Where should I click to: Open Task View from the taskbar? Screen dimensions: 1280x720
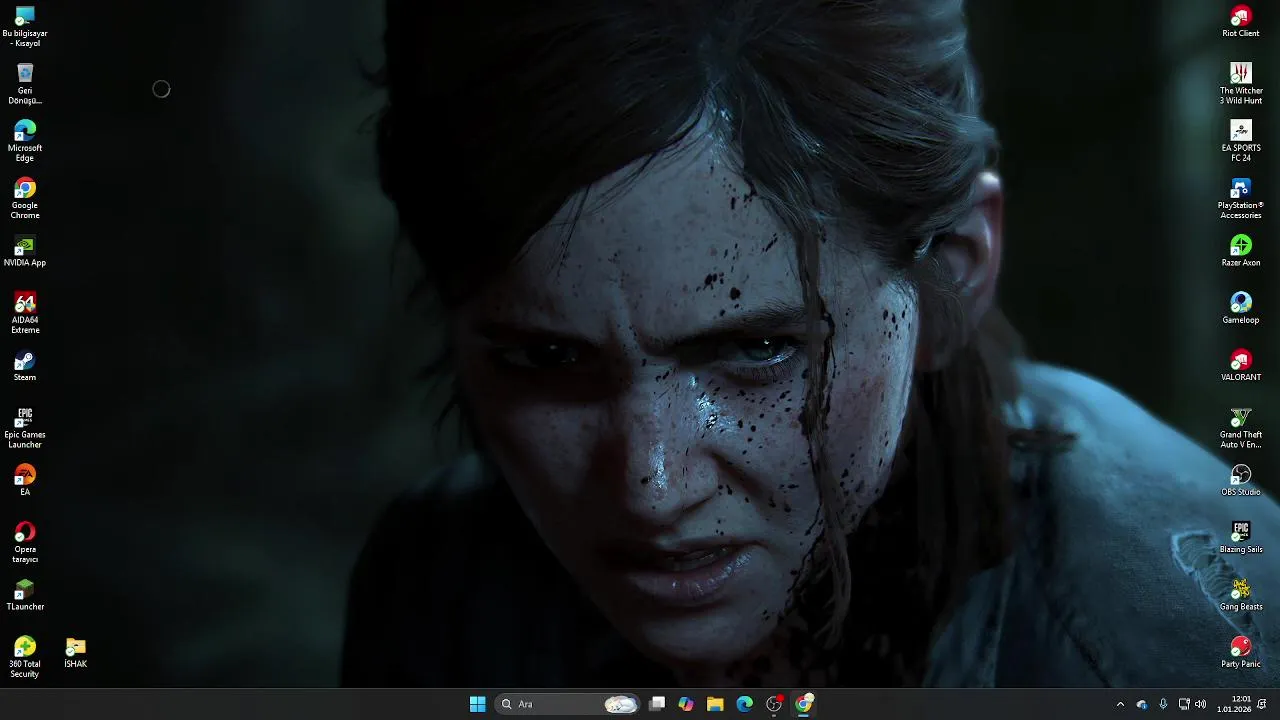click(x=657, y=704)
